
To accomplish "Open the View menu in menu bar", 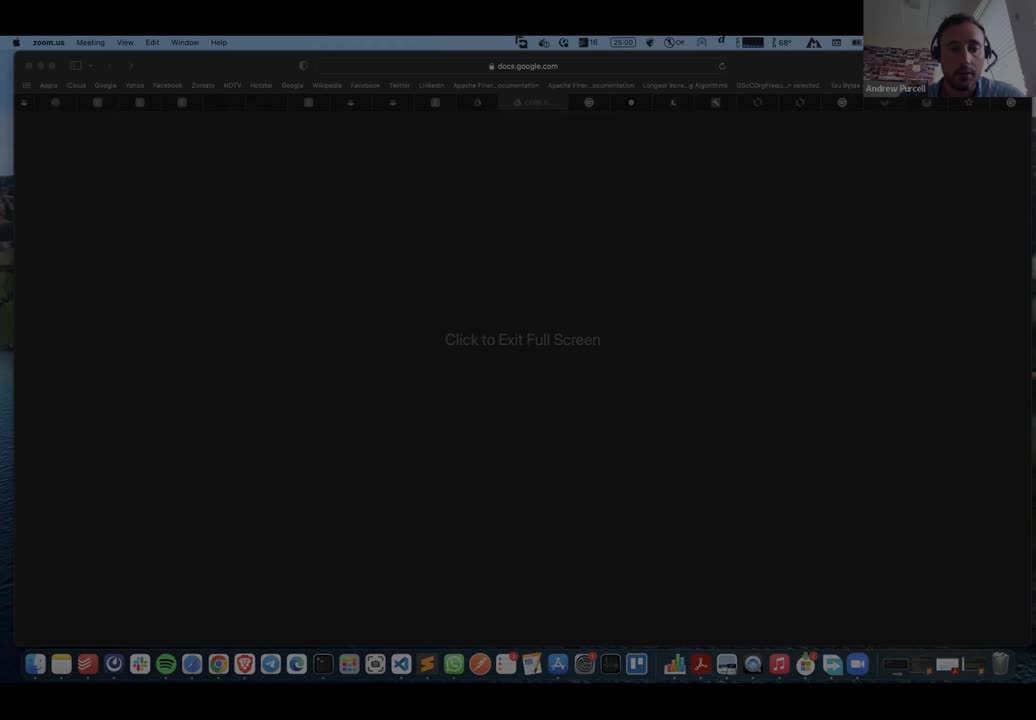I will point(125,43).
